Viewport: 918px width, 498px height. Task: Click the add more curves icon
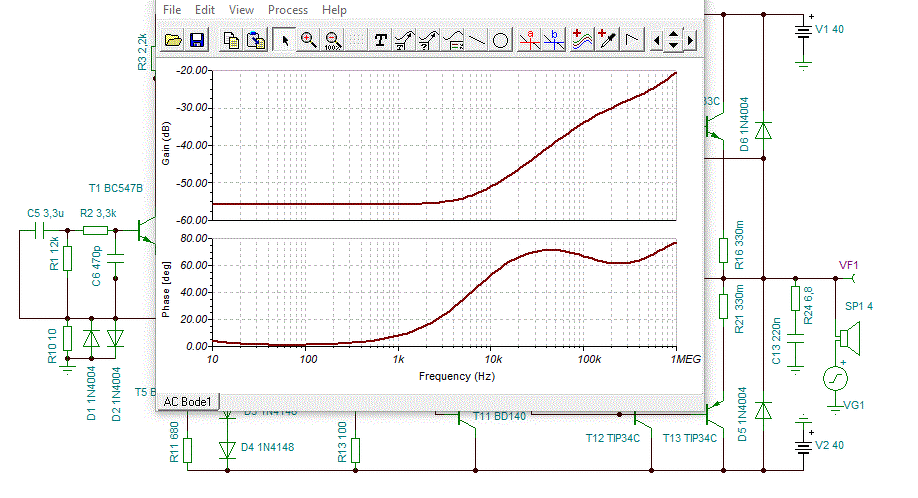(583, 40)
